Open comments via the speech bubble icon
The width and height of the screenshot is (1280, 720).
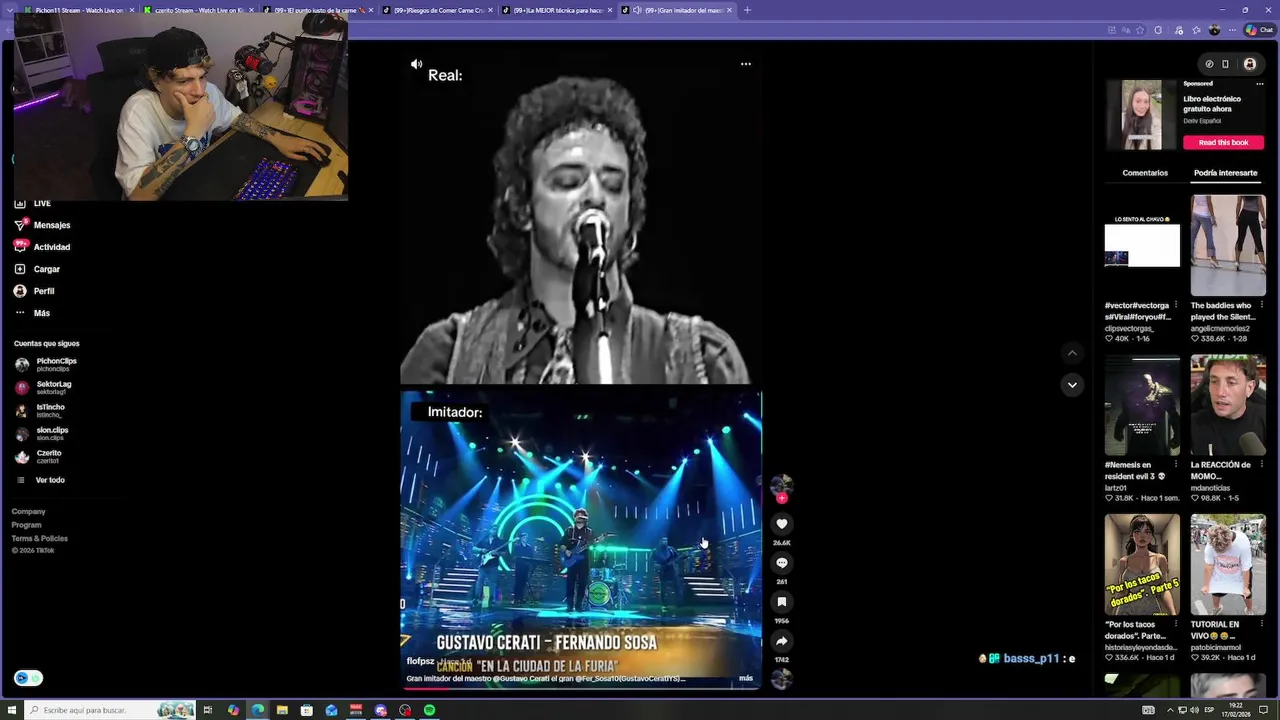[x=782, y=563]
